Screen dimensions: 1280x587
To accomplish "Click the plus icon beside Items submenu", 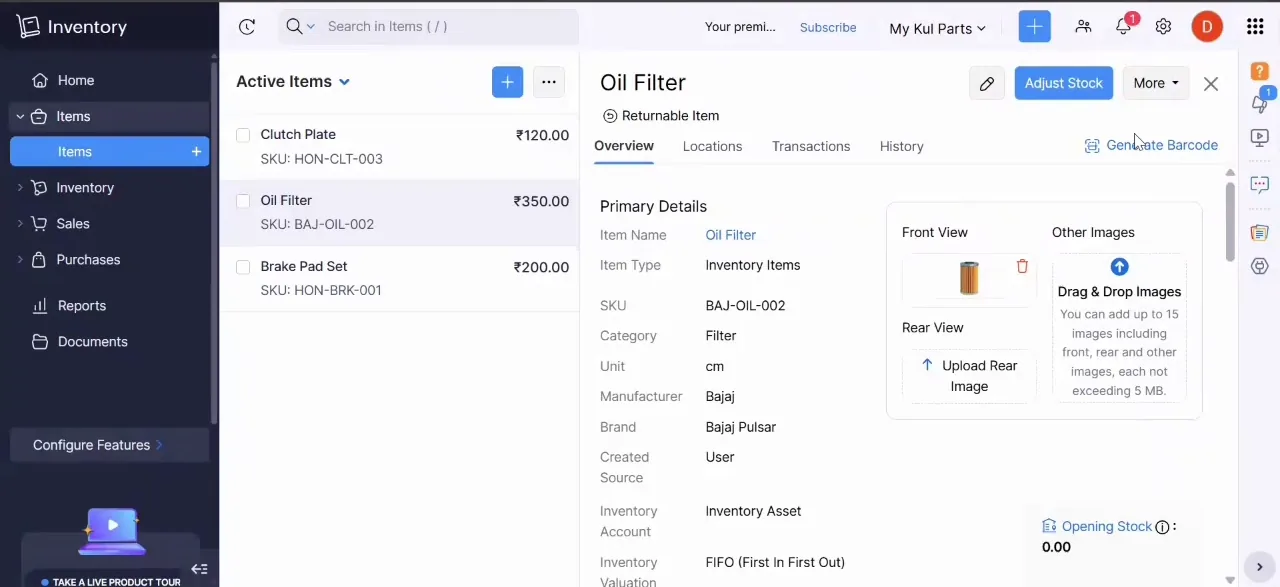I will tap(196, 152).
